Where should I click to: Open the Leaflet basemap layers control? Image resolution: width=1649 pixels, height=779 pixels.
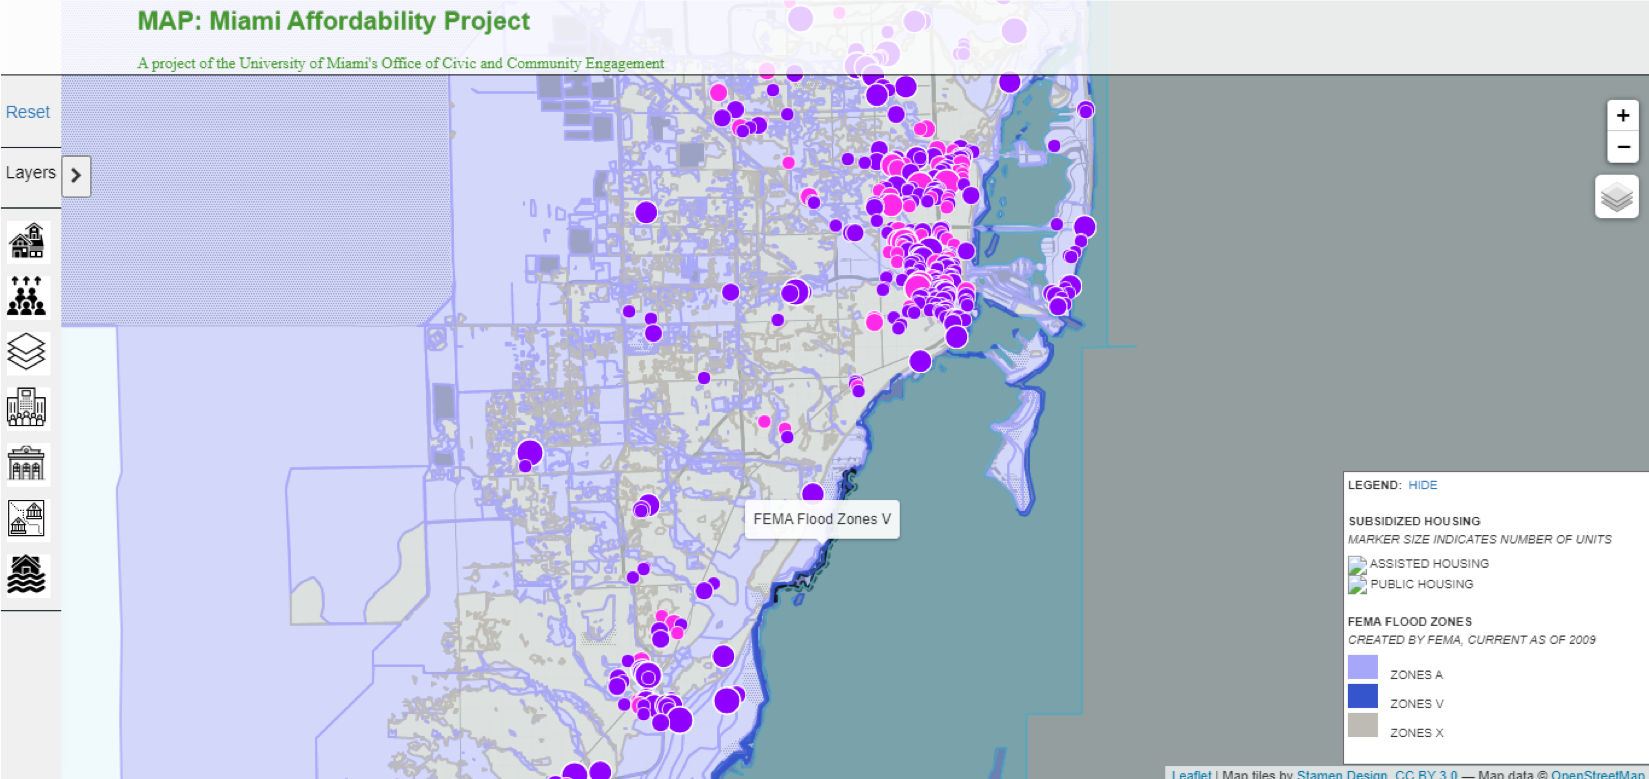(1617, 197)
